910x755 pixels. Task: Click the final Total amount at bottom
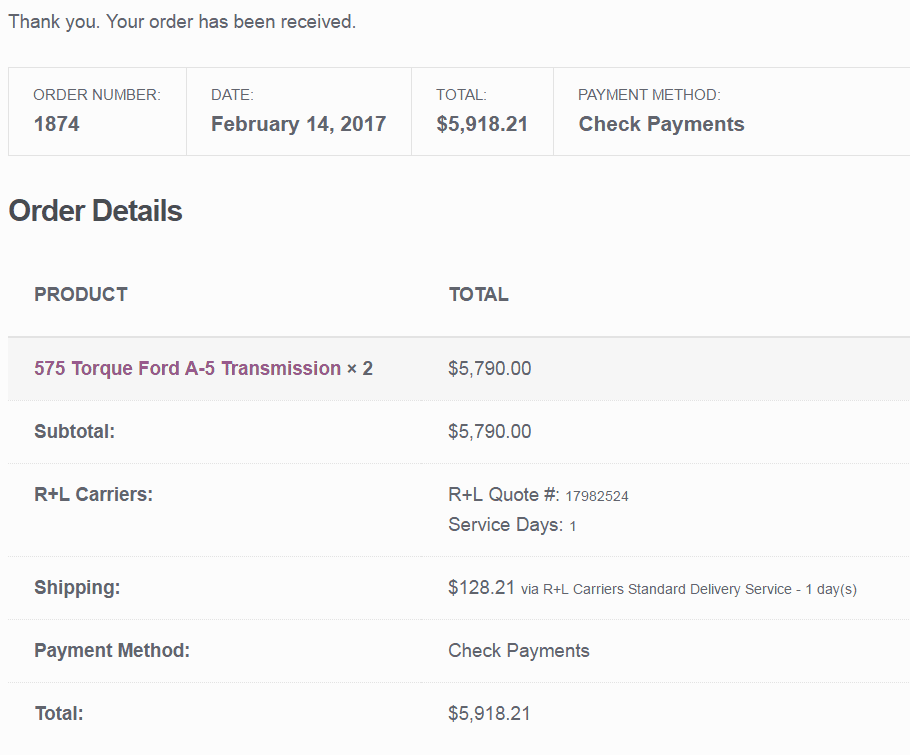(489, 713)
